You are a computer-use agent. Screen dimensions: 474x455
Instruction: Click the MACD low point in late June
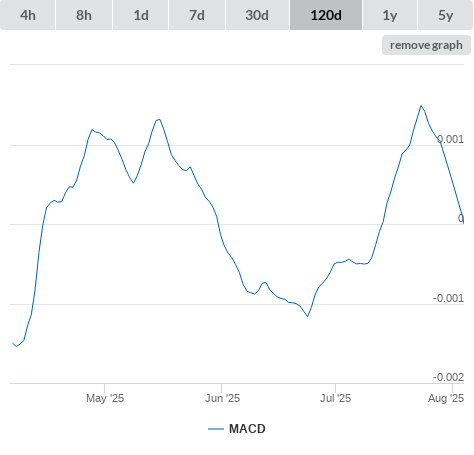tap(307, 316)
